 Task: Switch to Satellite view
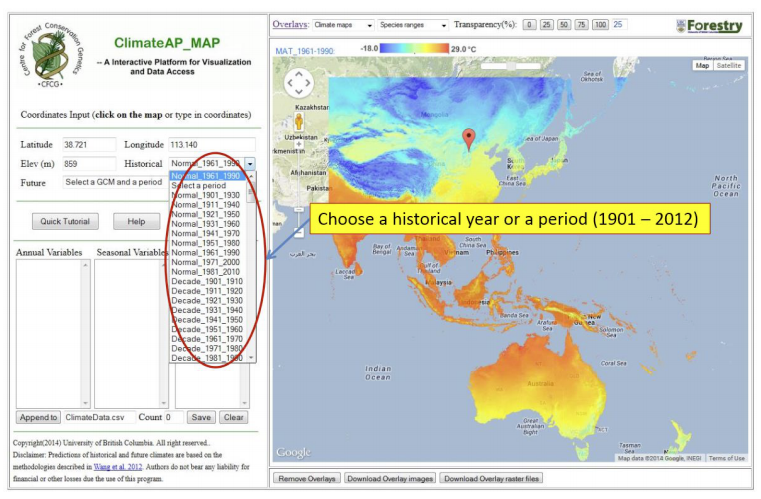pyautogui.click(x=728, y=66)
